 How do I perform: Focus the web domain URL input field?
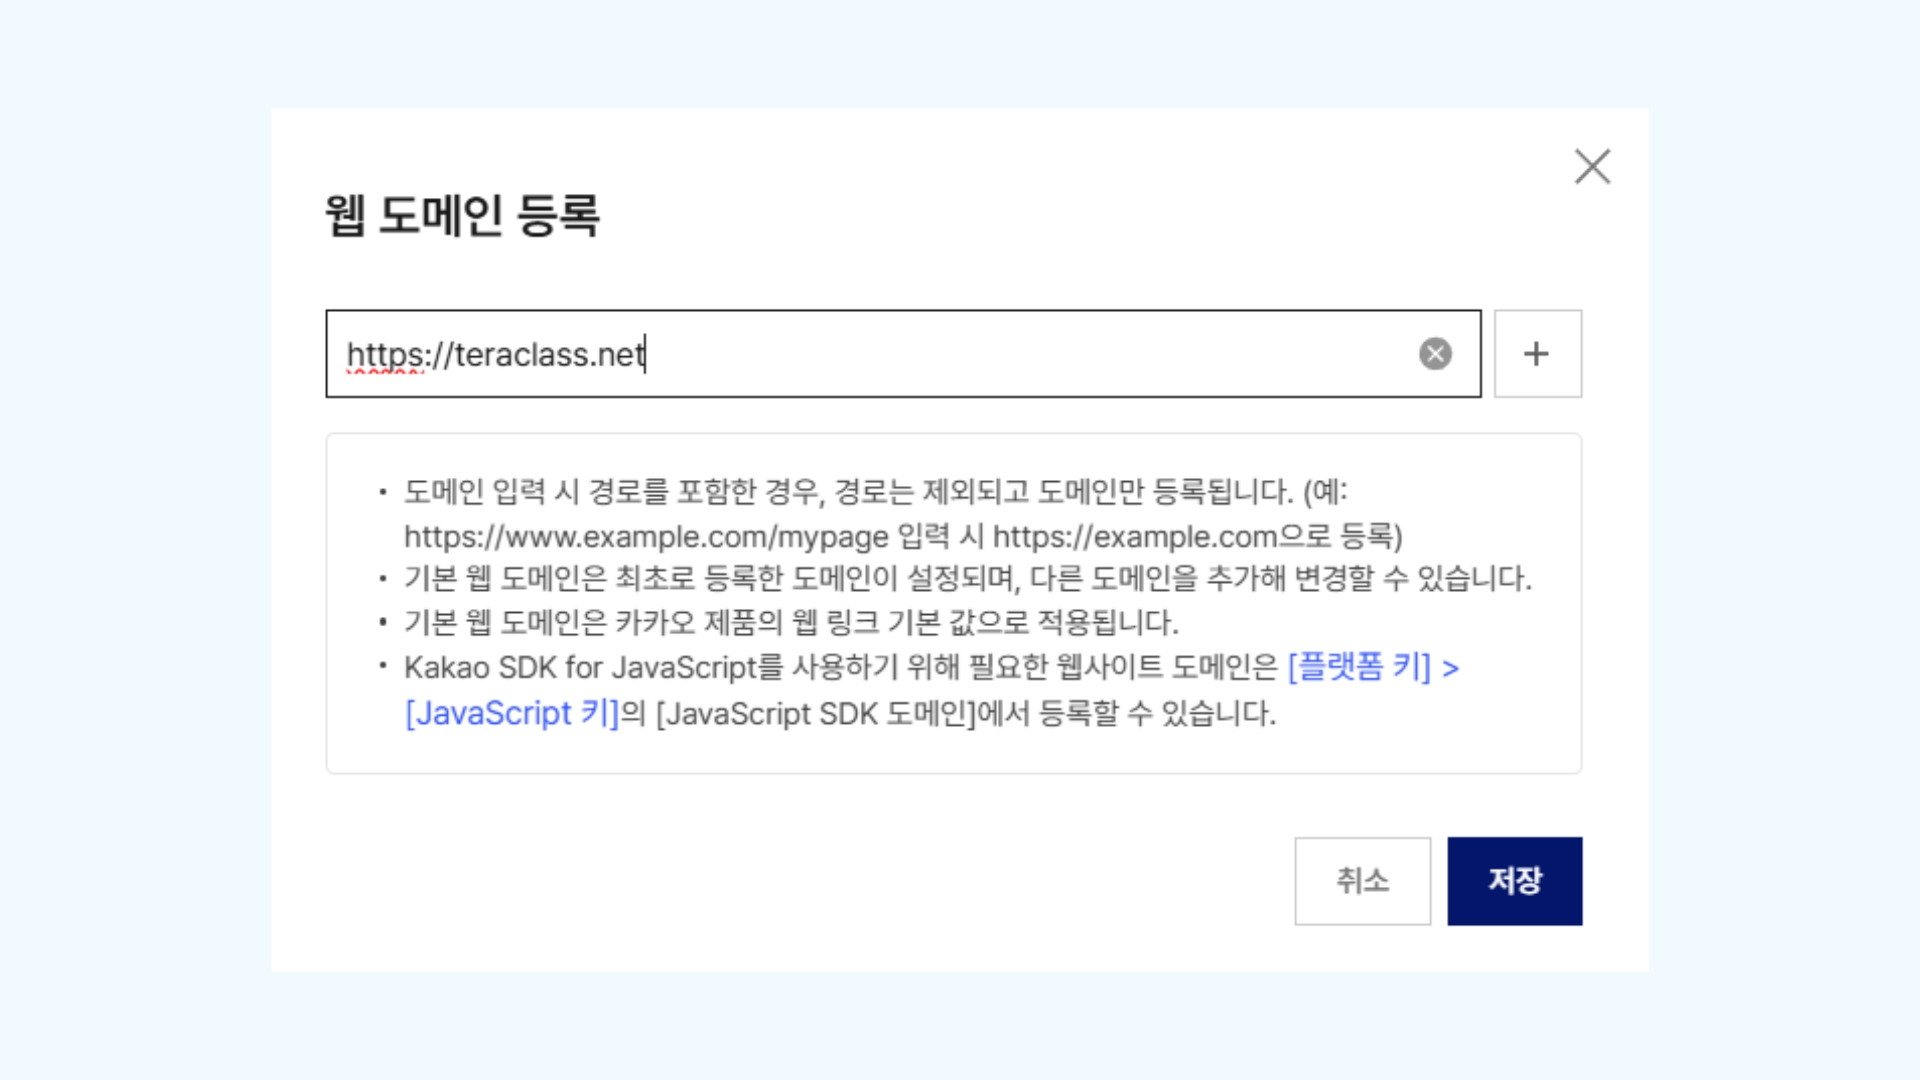(x=1000, y=354)
